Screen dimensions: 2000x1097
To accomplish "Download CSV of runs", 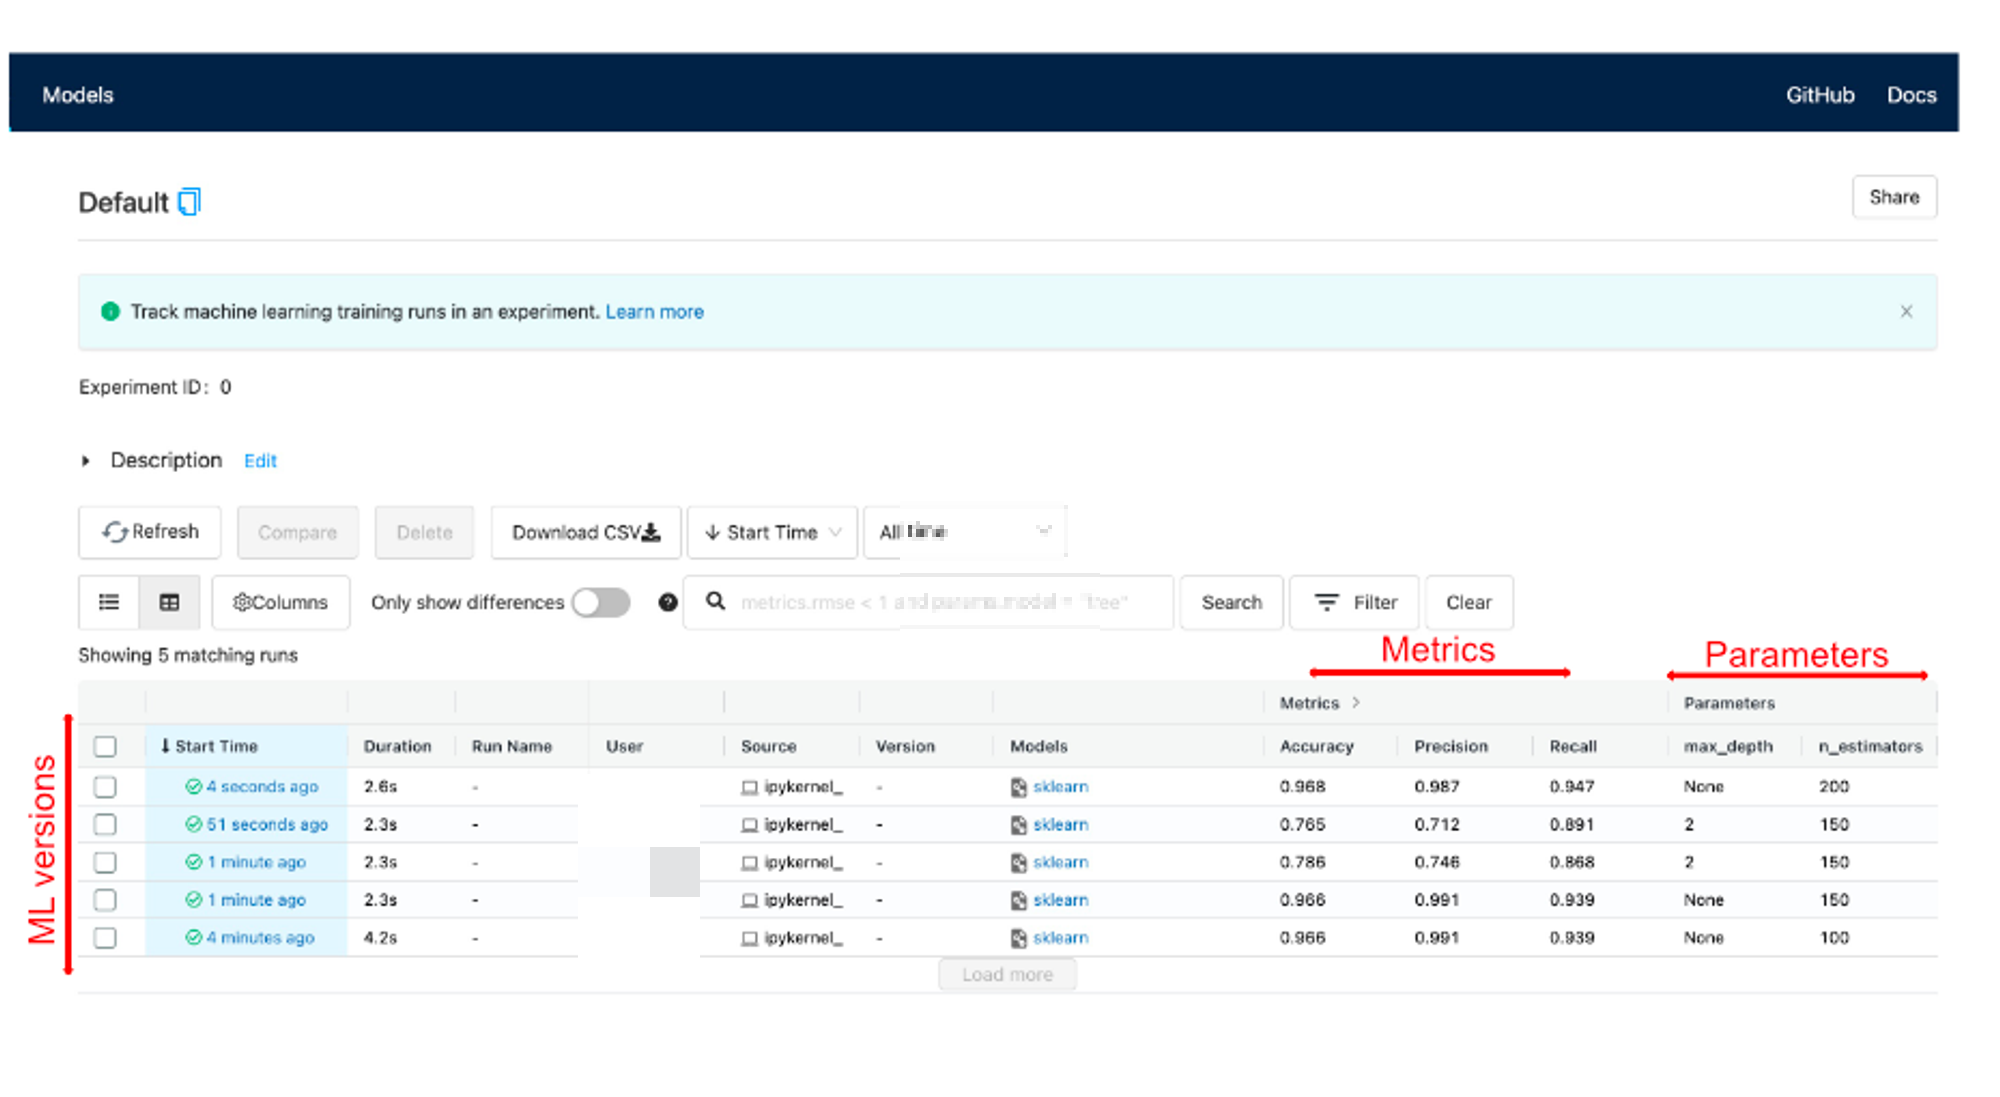I will click(585, 532).
